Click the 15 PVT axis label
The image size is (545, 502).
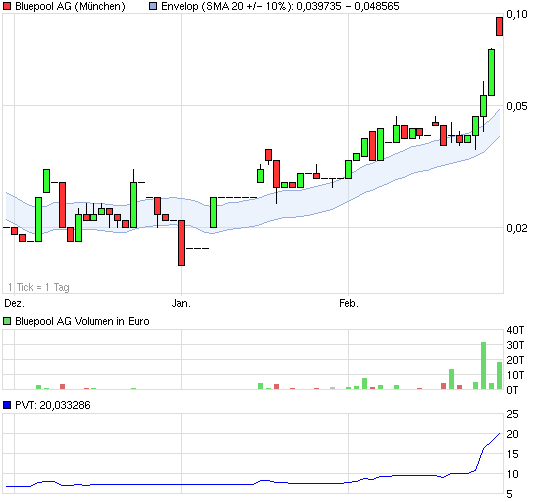tap(512, 454)
